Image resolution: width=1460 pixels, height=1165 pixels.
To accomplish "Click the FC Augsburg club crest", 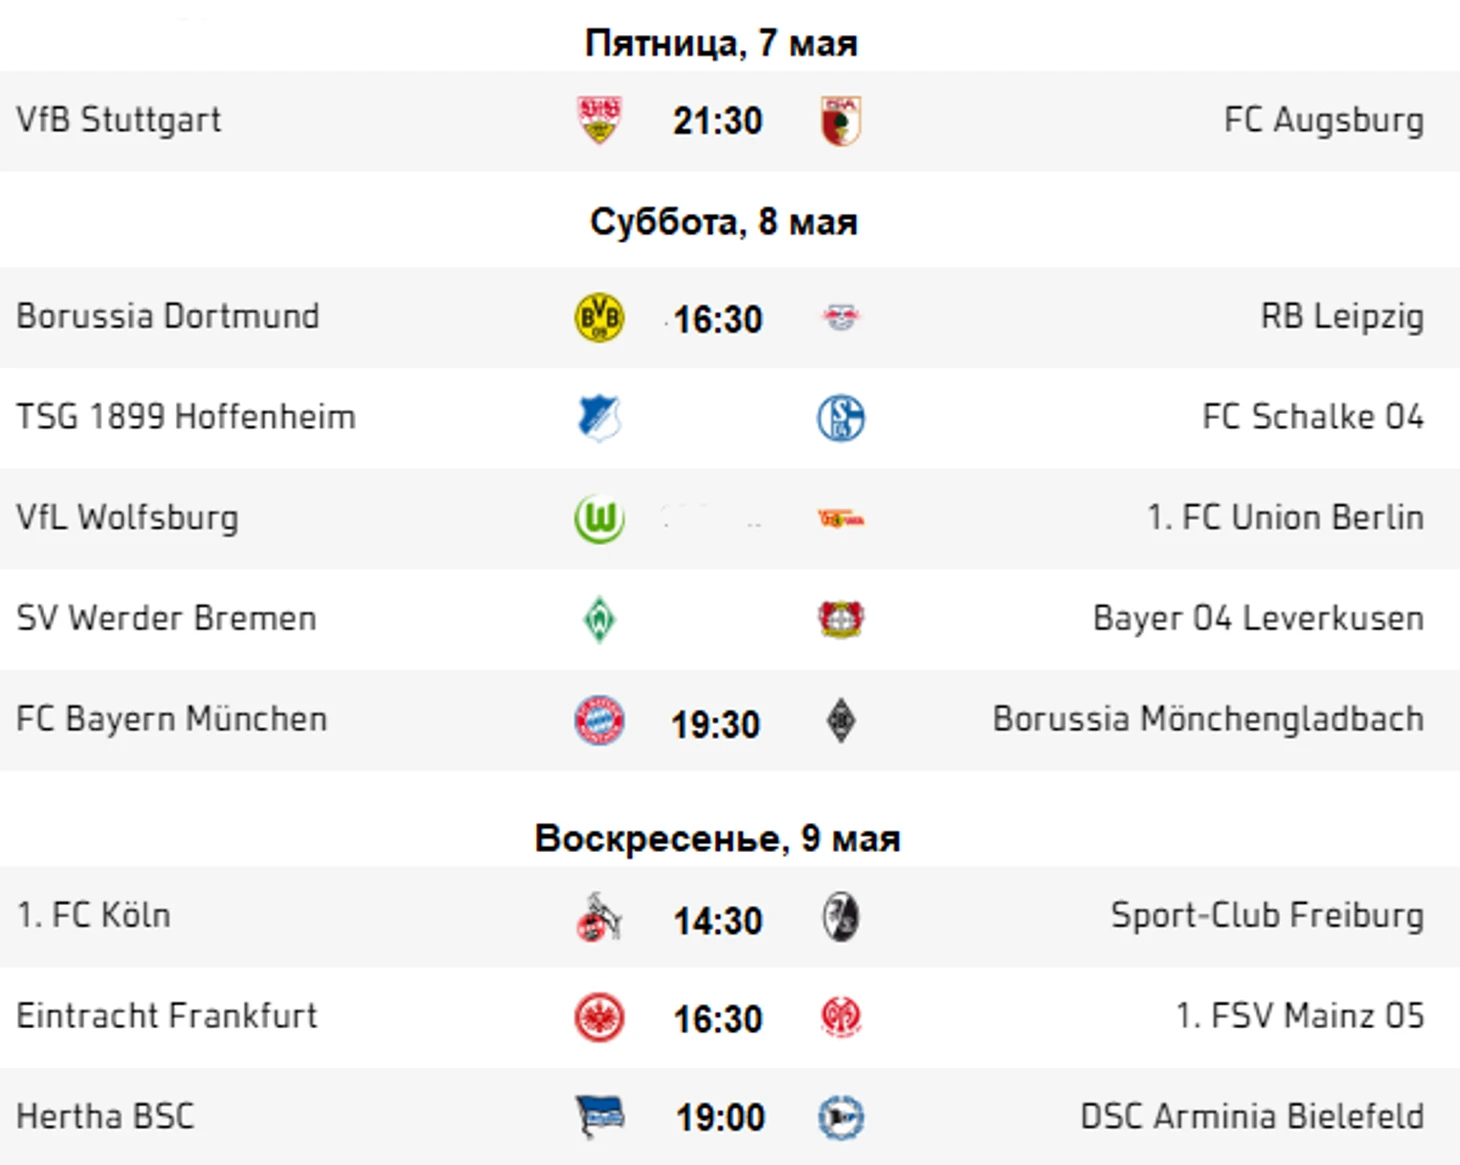I will click(x=841, y=120).
